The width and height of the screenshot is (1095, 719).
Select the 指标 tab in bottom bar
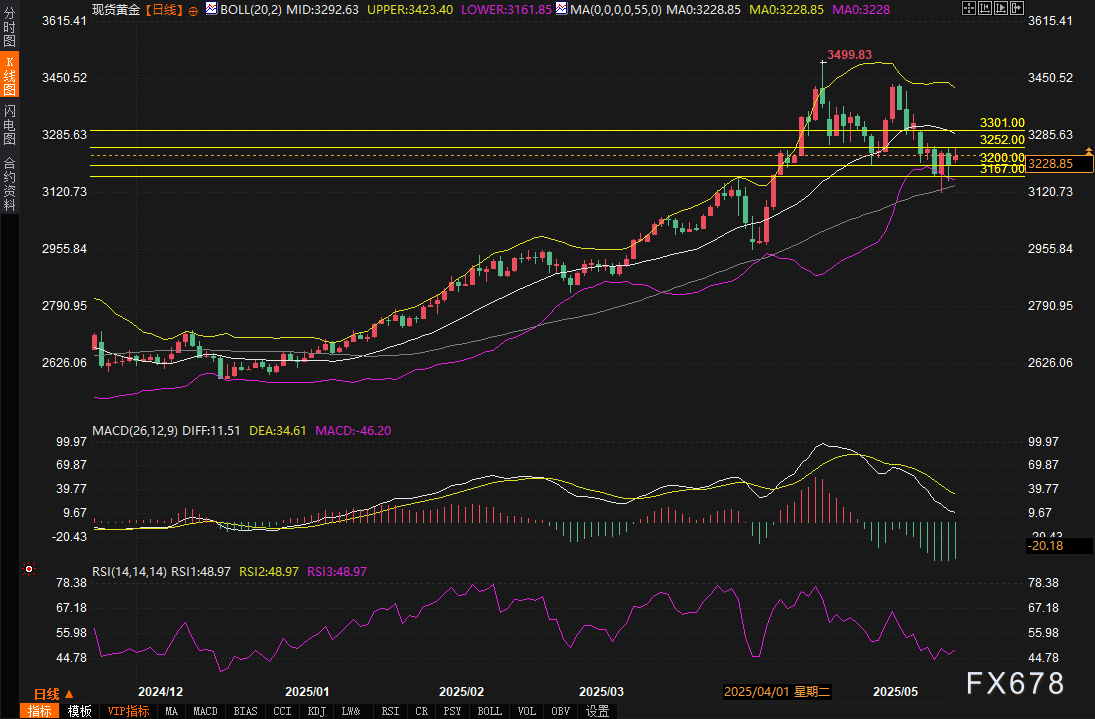point(40,711)
